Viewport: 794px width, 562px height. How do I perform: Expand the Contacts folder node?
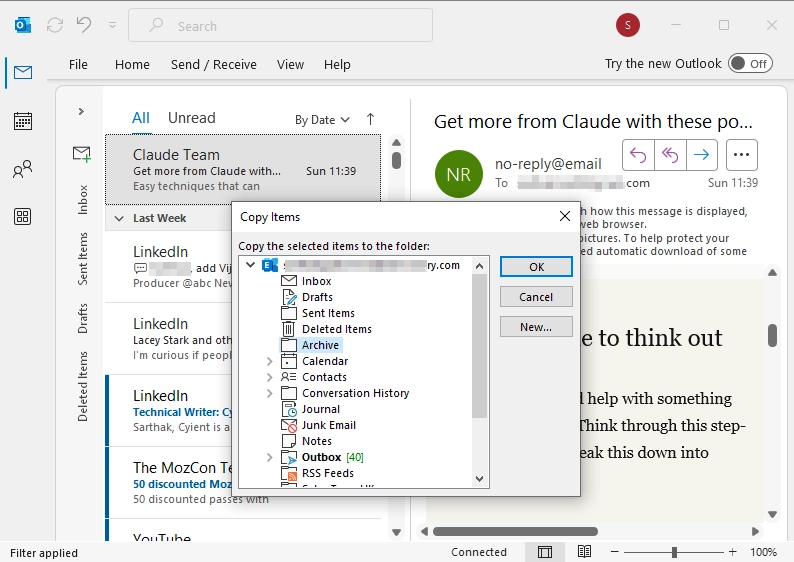tap(269, 377)
